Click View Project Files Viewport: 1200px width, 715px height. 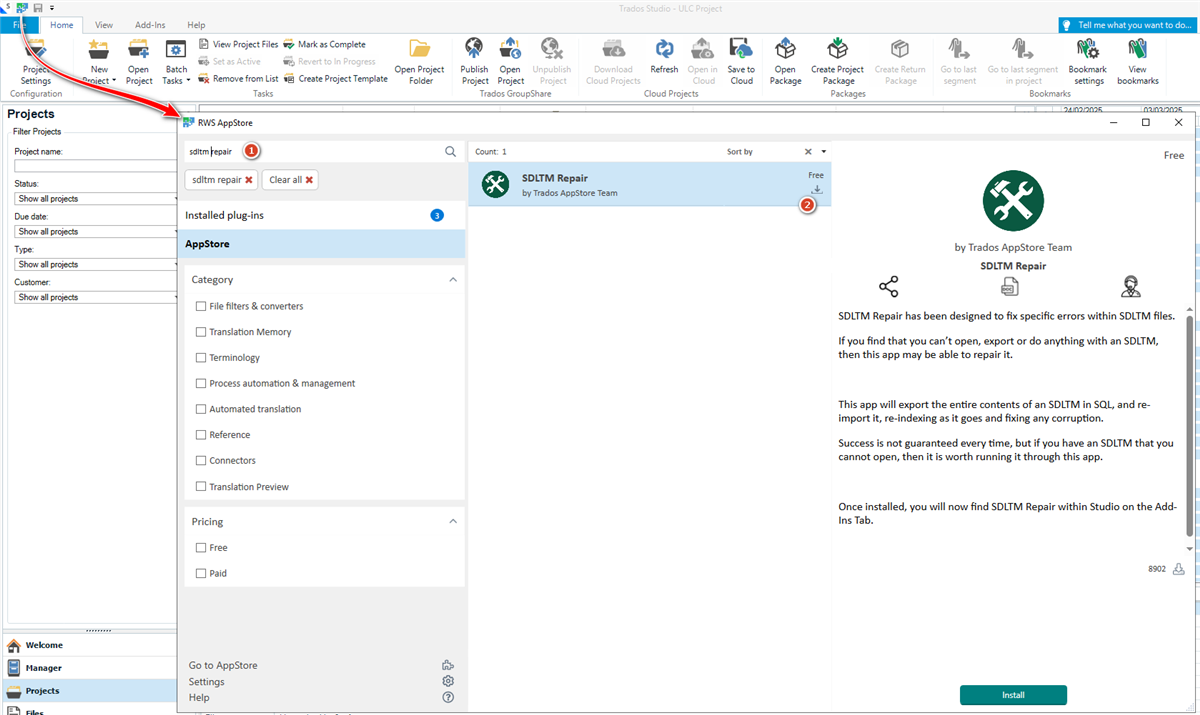click(239, 44)
